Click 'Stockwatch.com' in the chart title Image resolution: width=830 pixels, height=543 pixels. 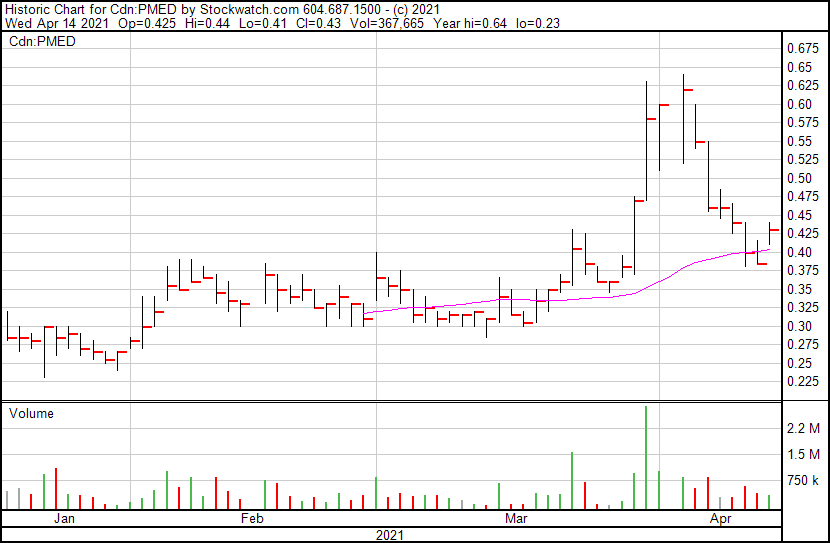(x=248, y=10)
